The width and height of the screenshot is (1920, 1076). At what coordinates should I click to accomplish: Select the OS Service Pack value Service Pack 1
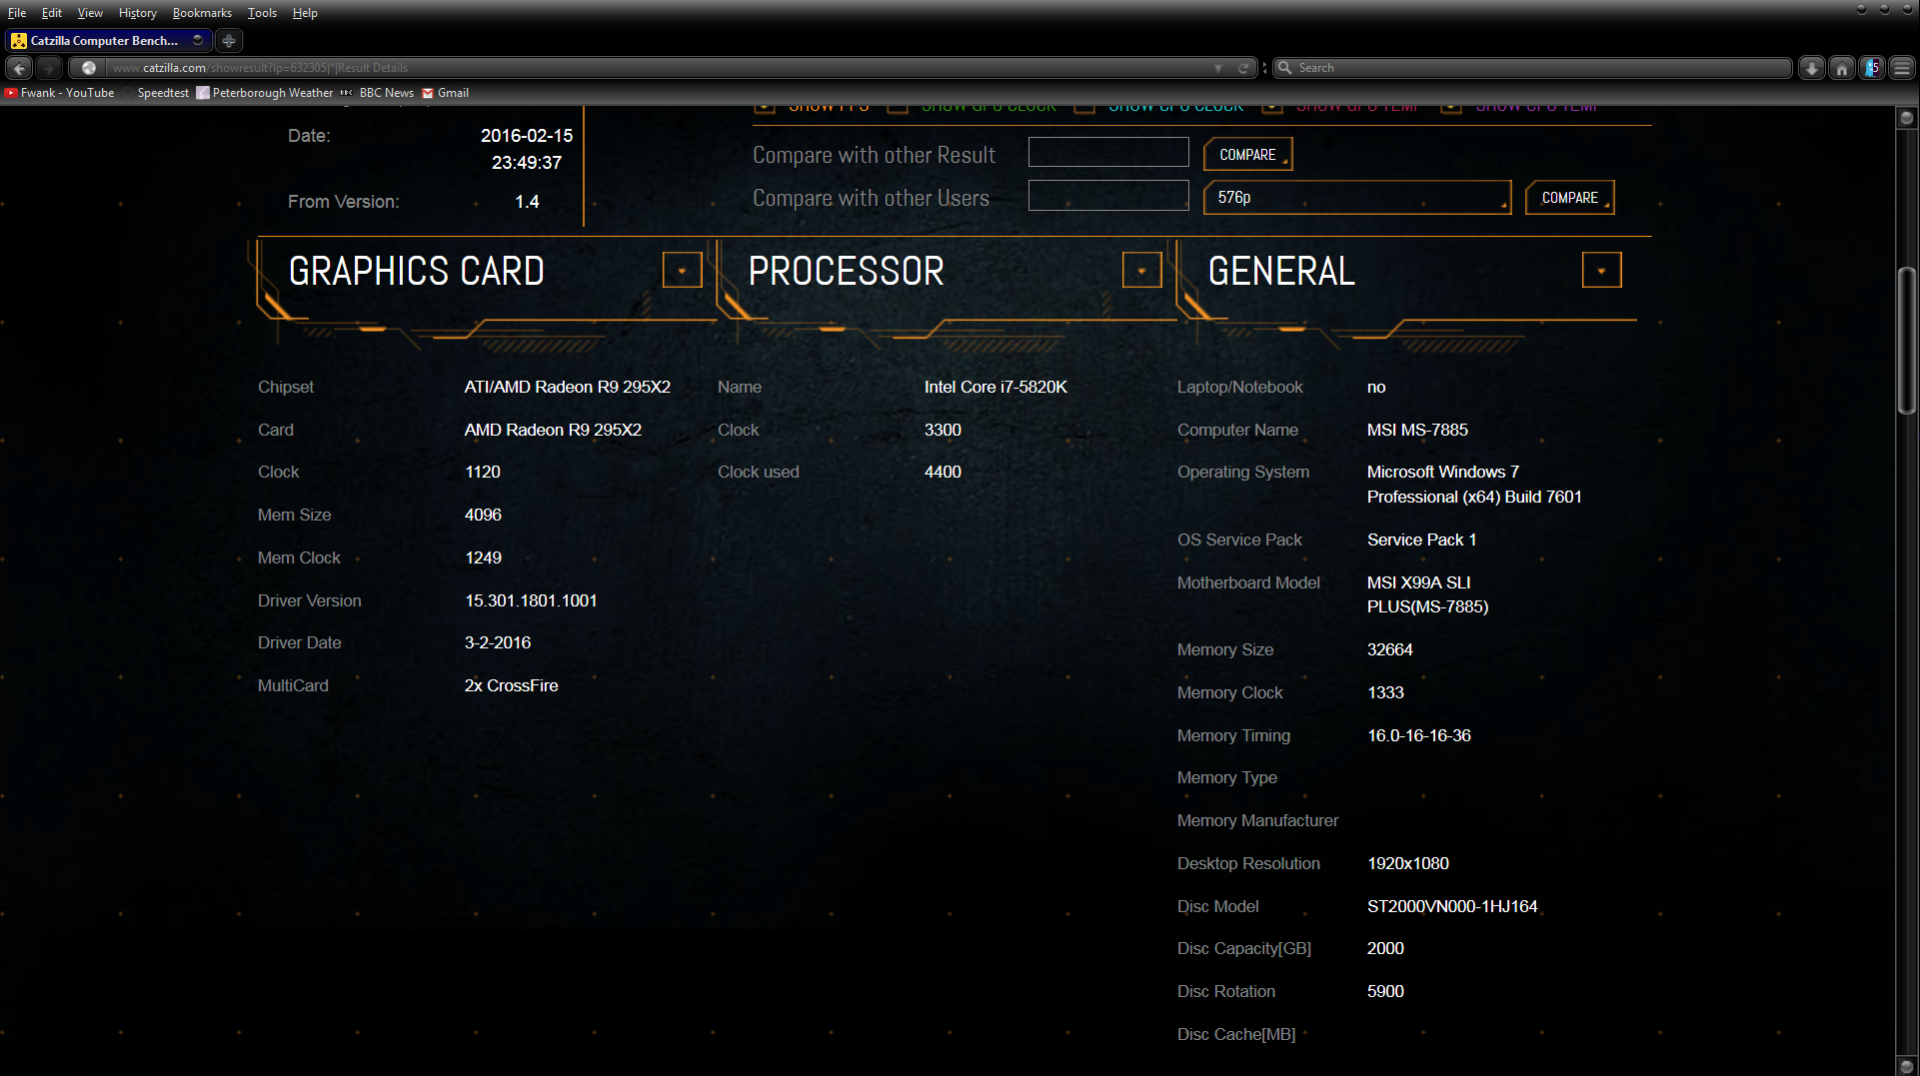pyautogui.click(x=1422, y=540)
